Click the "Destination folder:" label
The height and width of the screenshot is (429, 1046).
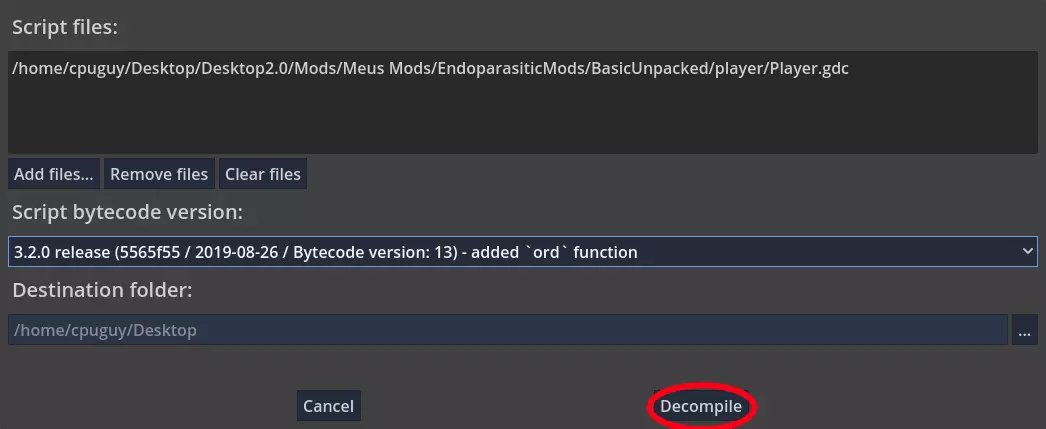pos(102,290)
